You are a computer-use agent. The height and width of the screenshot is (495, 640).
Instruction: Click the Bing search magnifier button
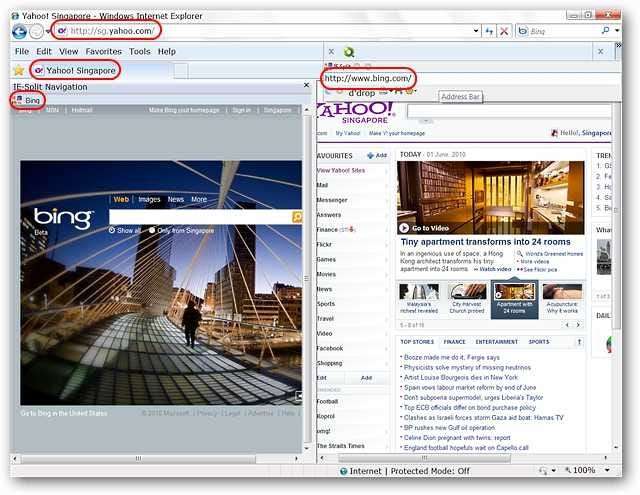(297, 216)
